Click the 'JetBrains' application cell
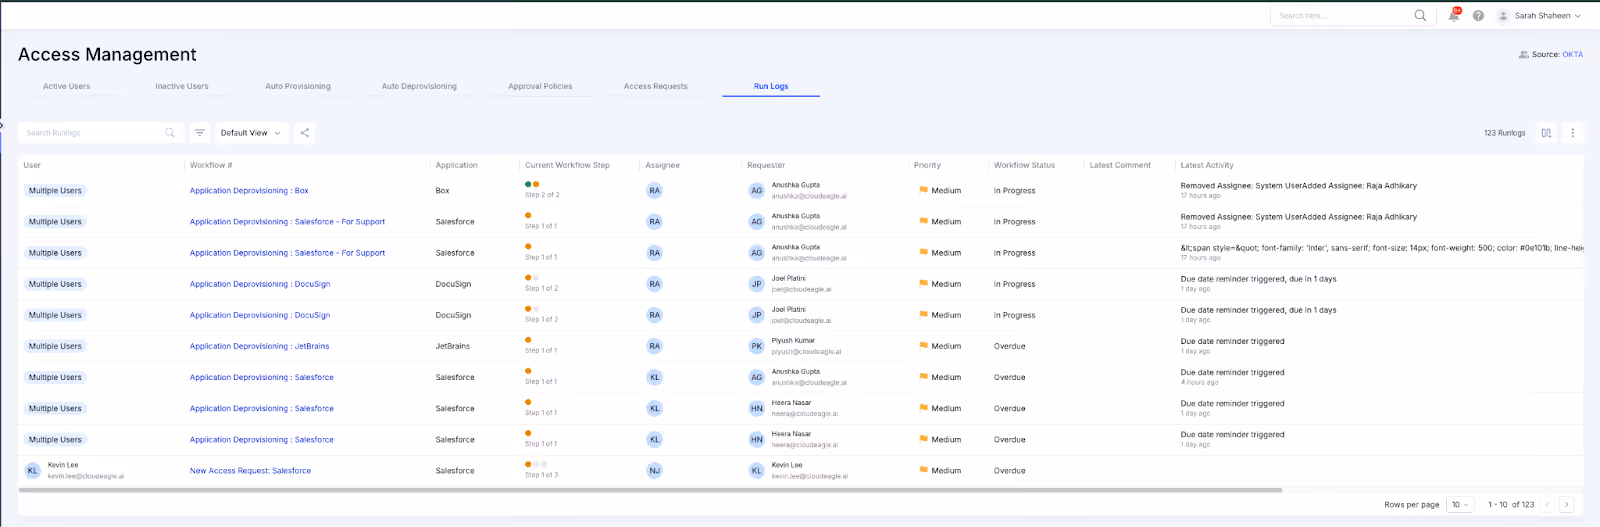1600x527 pixels. tap(452, 347)
